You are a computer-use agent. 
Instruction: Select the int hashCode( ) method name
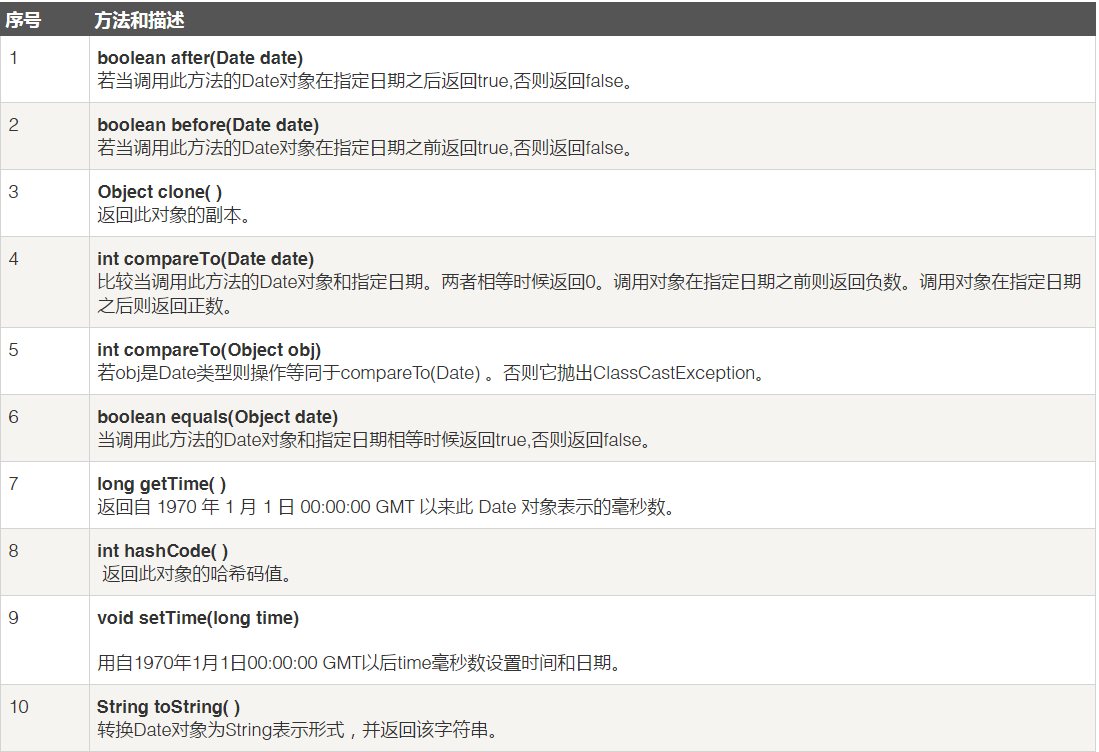tap(163, 551)
